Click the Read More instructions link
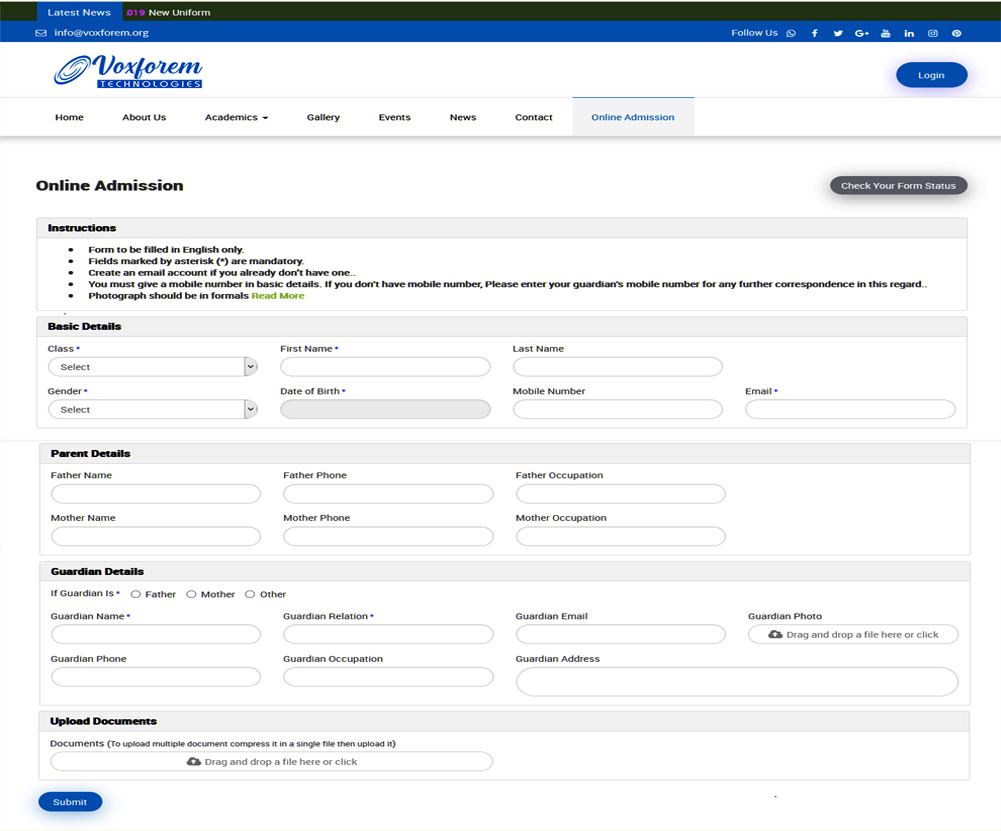 coord(278,296)
